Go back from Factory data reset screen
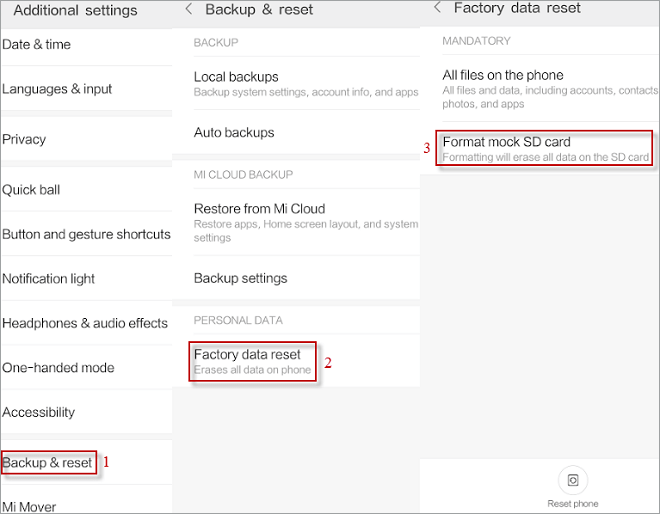This screenshot has height=514, width=660. coord(437,8)
